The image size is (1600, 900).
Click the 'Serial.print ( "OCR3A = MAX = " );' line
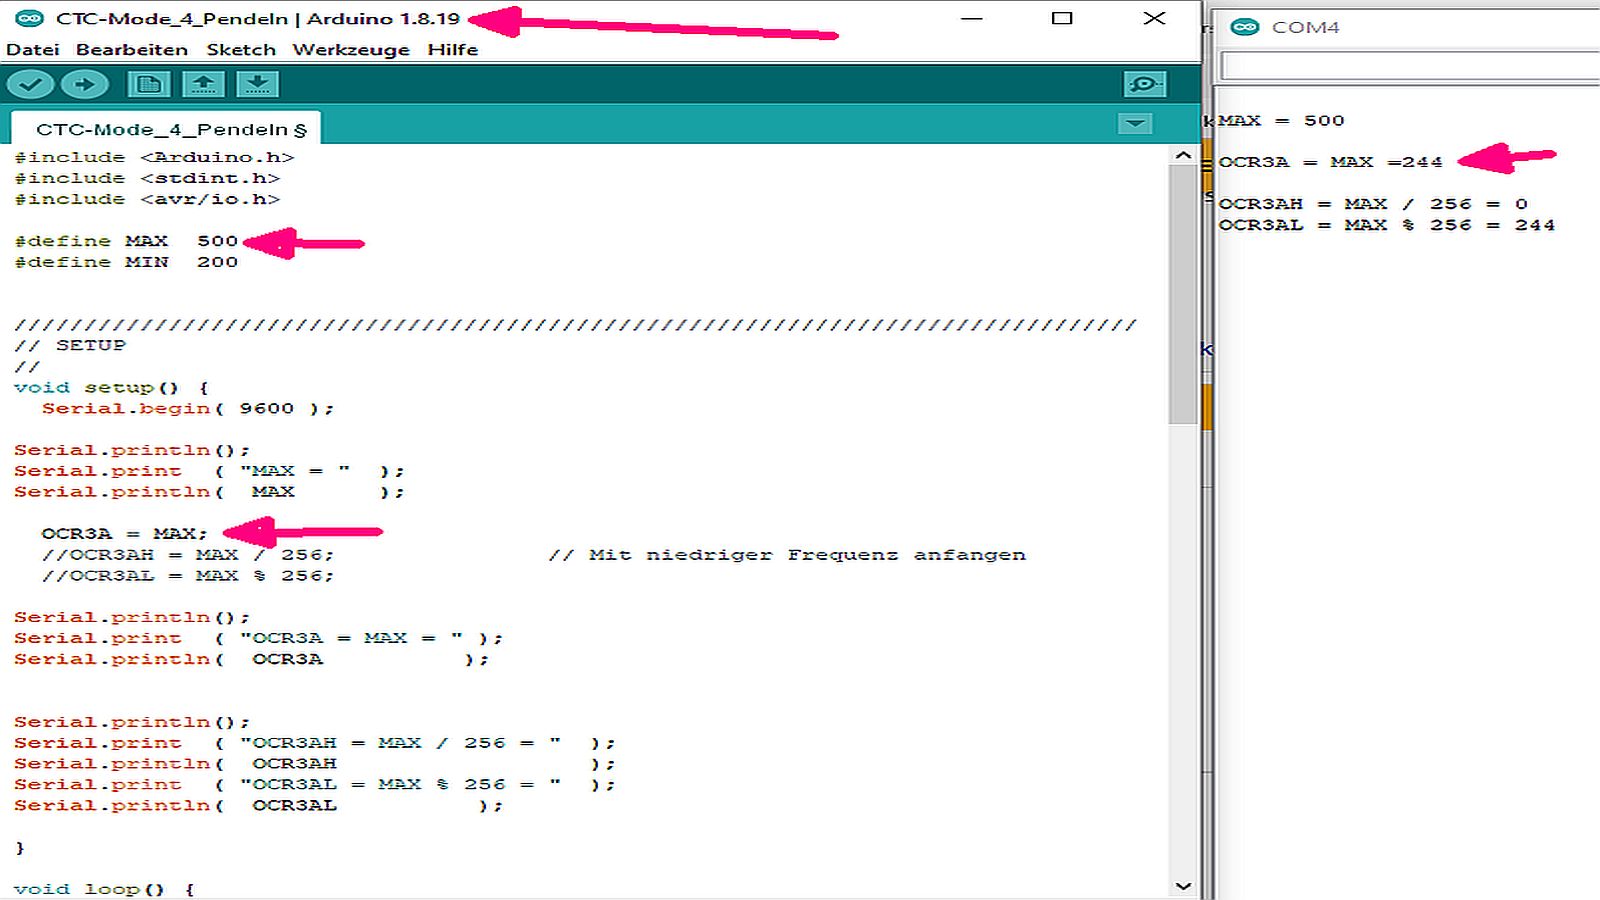click(x=258, y=638)
